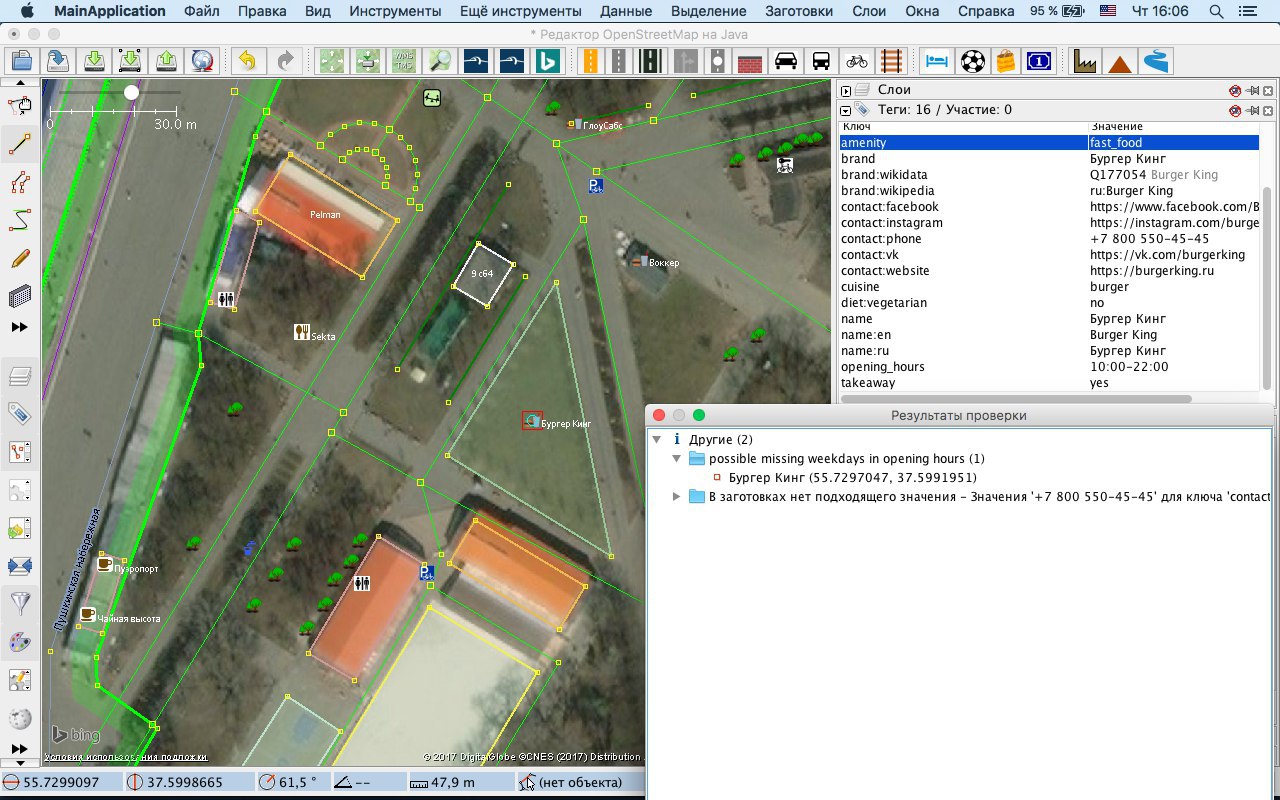
Task: Click the pencil tool in left toolbar
Action: click(x=20, y=258)
